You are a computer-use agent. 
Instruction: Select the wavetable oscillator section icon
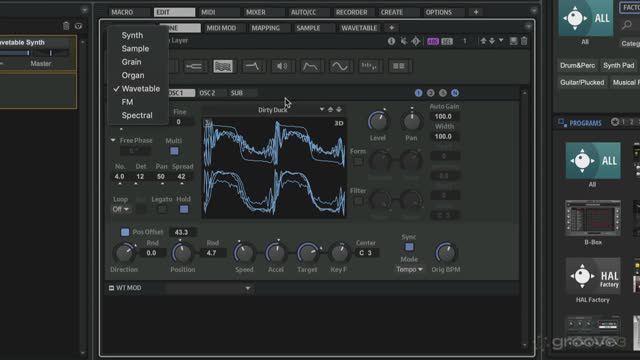click(x=223, y=66)
